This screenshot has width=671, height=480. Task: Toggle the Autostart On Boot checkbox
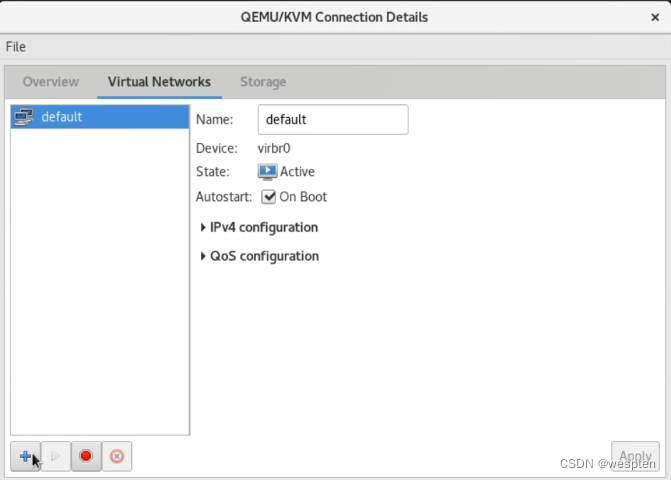(x=269, y=197)
